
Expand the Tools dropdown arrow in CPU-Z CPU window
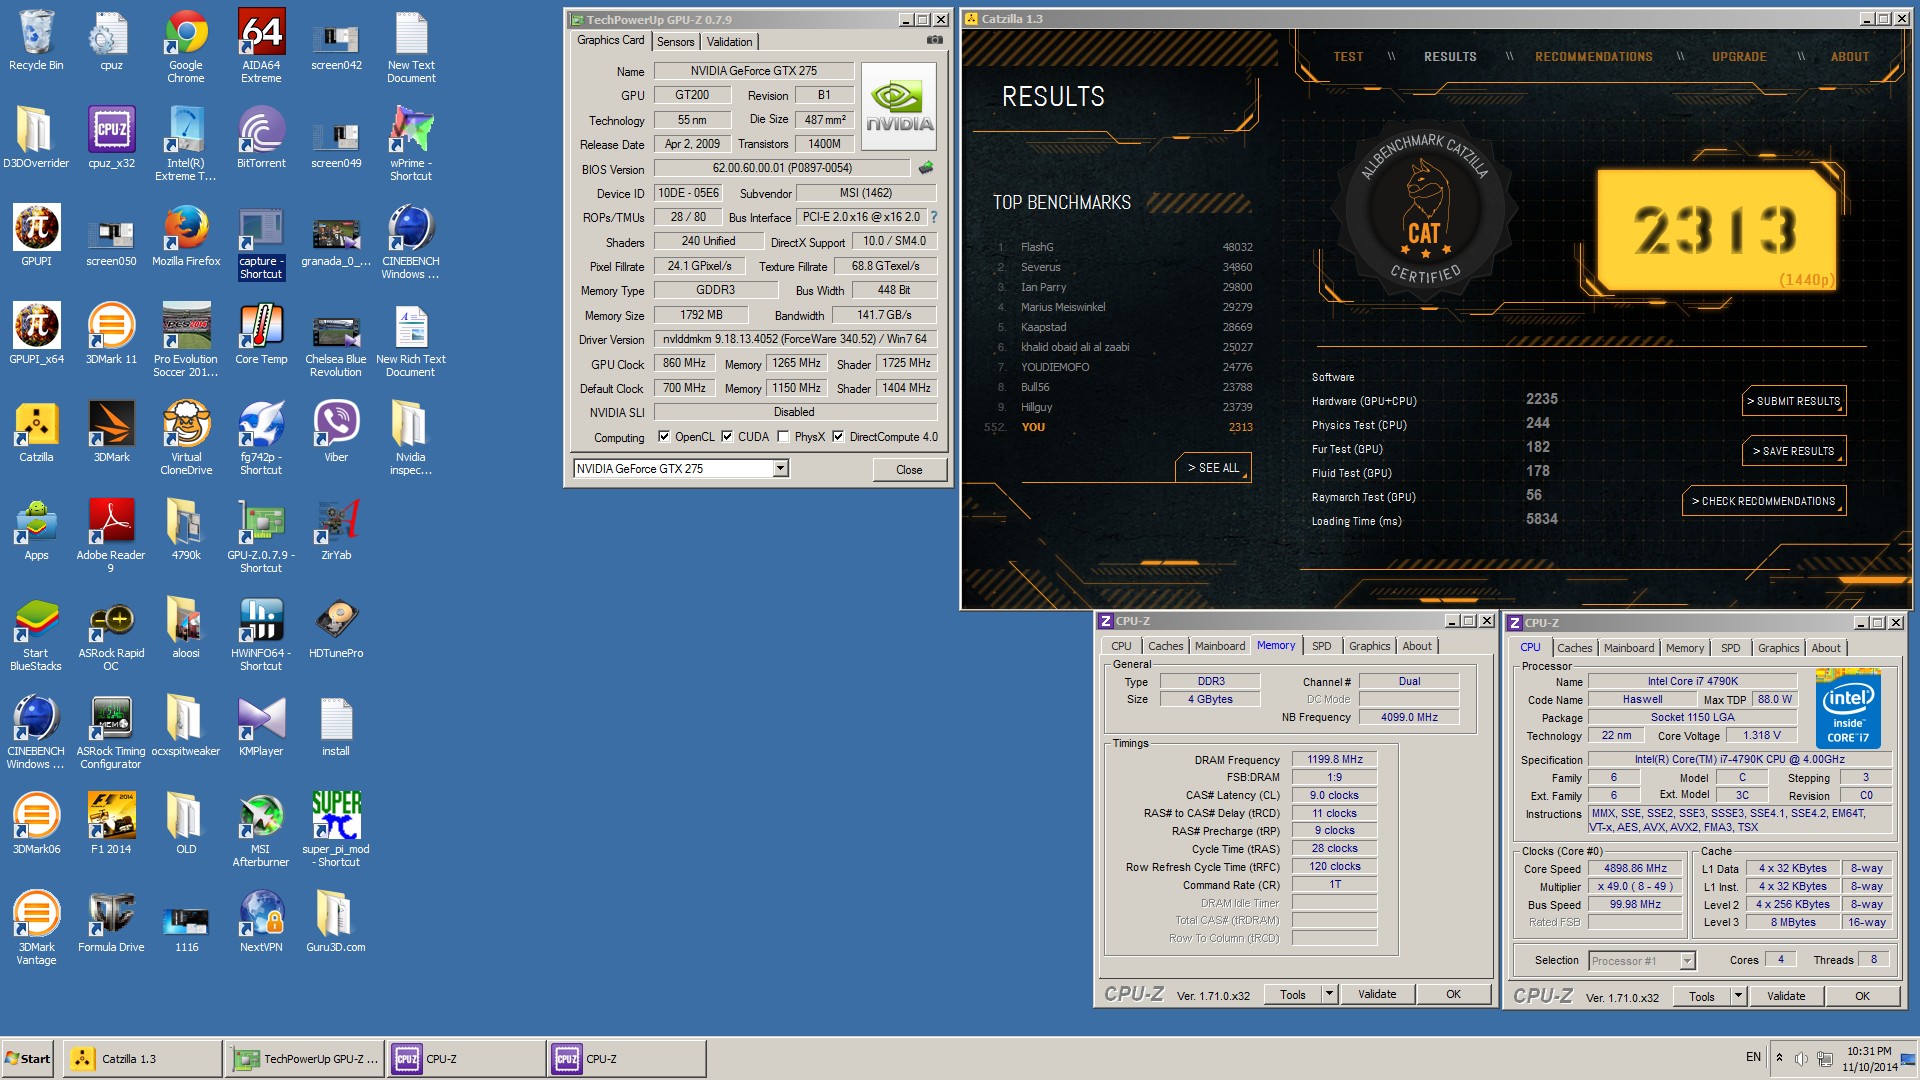tap(1738, 996)
